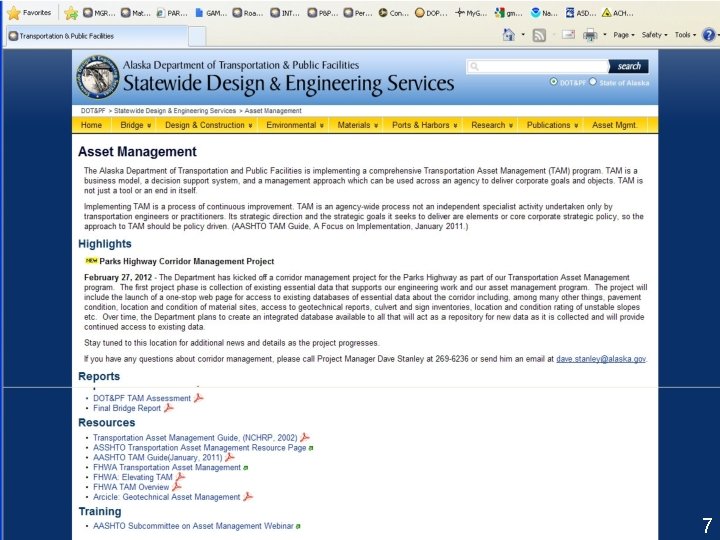720x540 pixels.
Task: Open the Safety menu dropdown
Action: pos(654,35)
